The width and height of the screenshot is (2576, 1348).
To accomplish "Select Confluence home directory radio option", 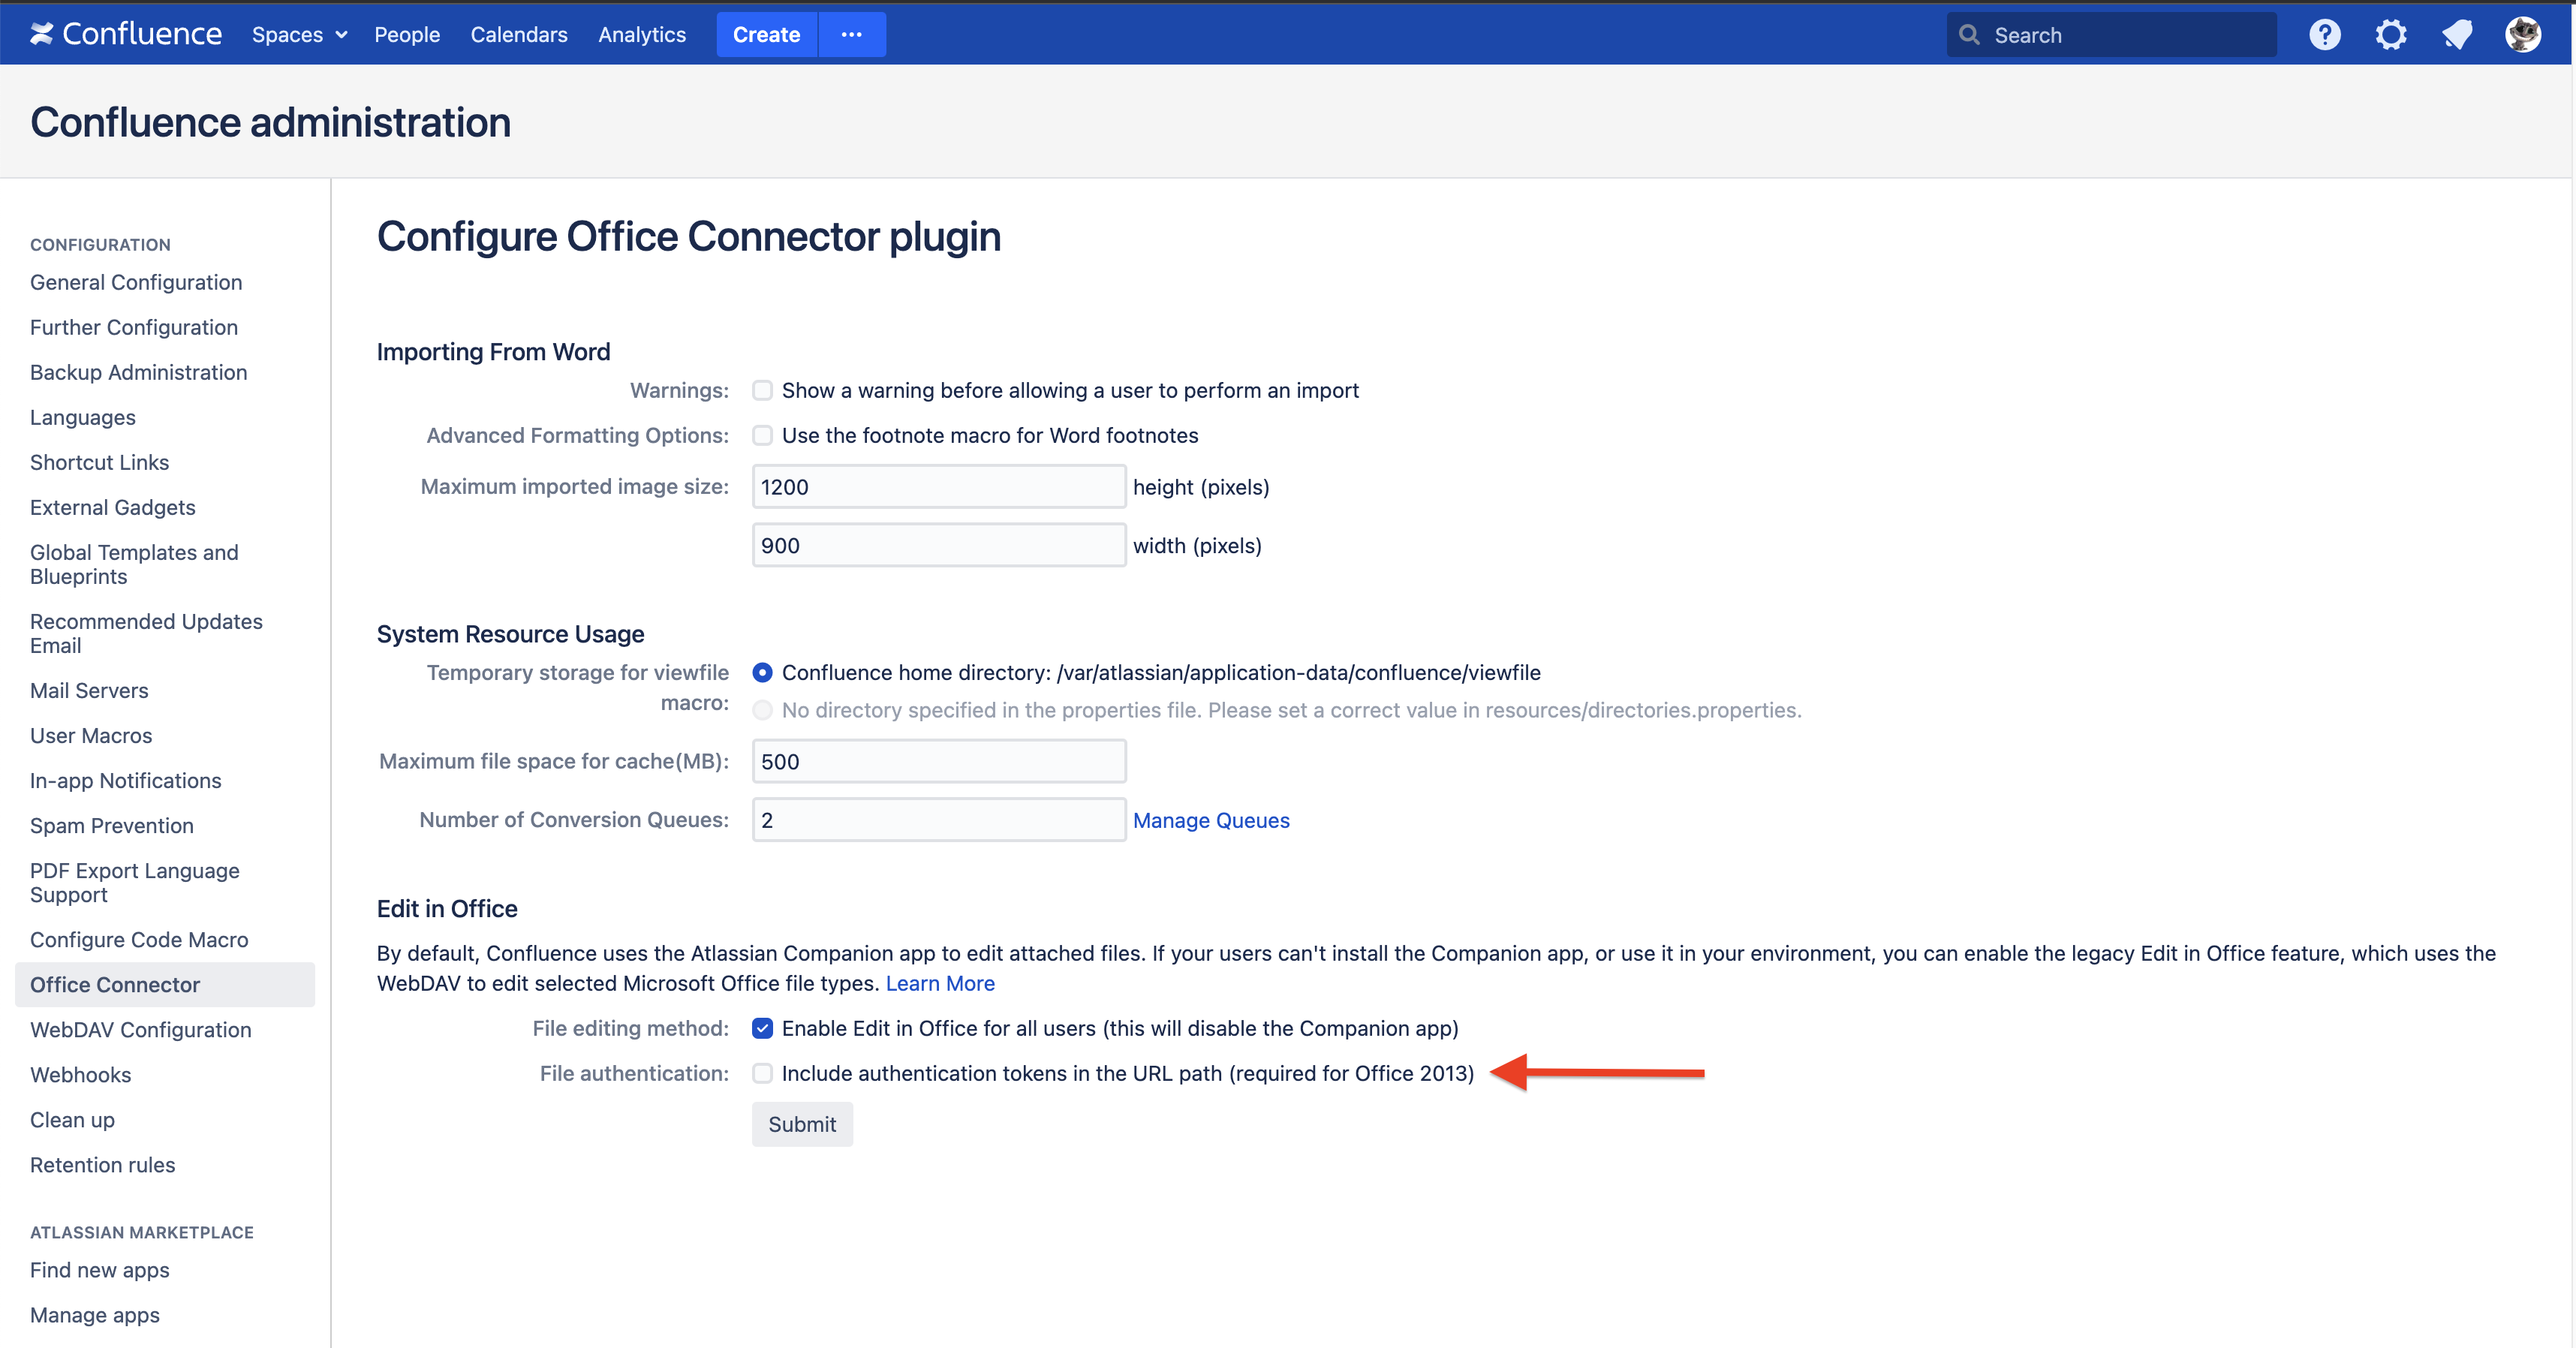I will [x=762, y=672].
